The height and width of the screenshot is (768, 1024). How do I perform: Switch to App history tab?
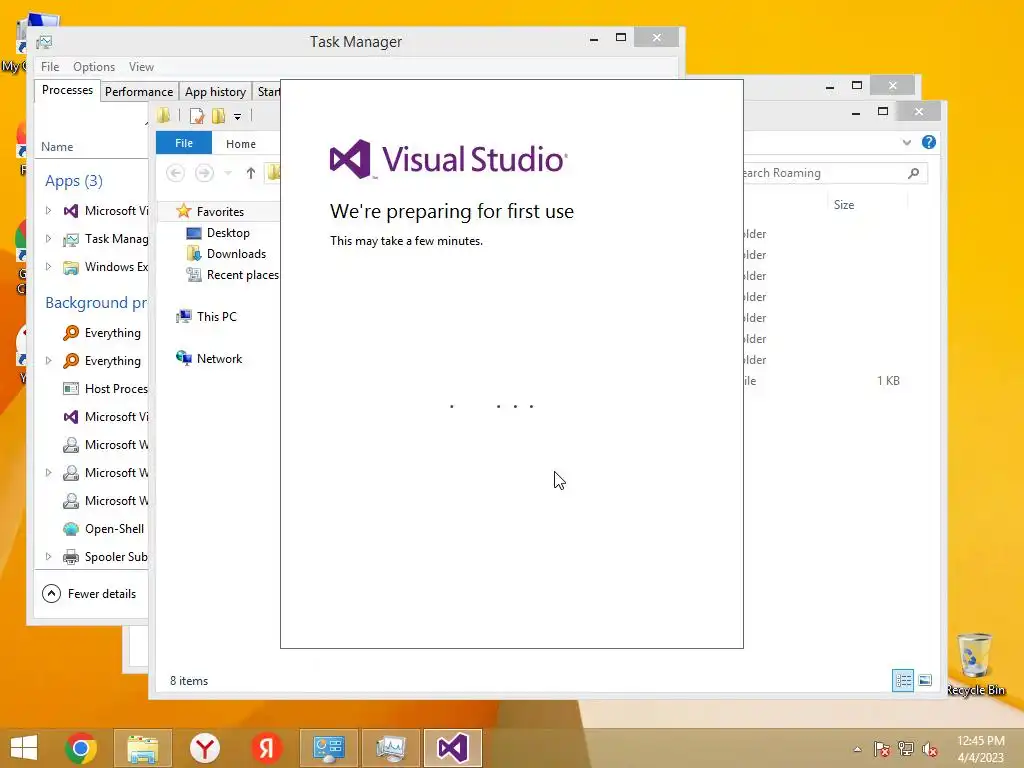click(x=216, y=91)
